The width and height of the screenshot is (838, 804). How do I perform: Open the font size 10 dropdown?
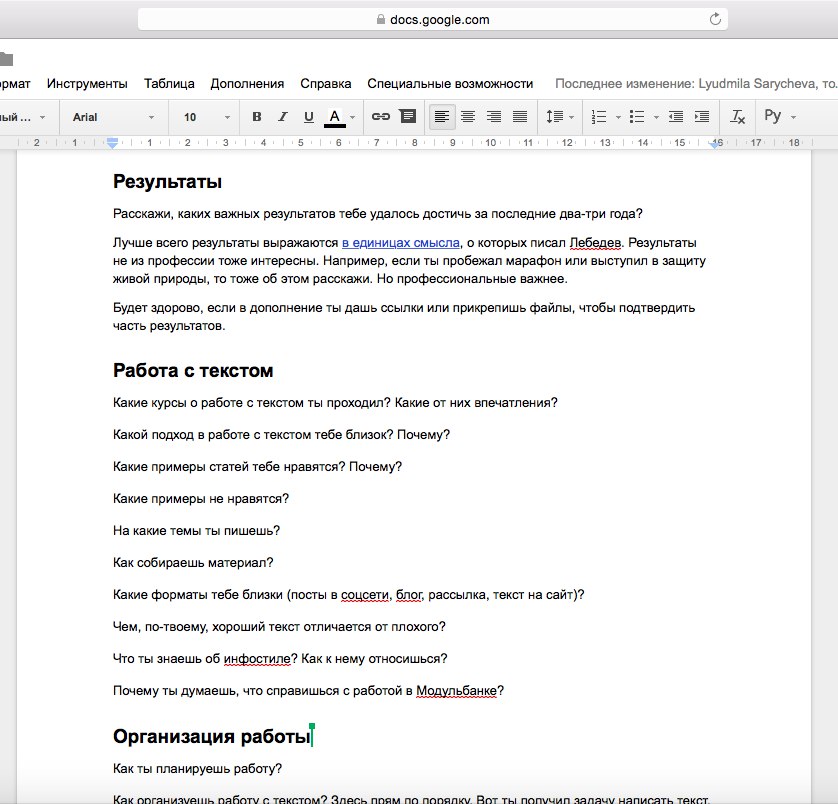click(206, 117)
